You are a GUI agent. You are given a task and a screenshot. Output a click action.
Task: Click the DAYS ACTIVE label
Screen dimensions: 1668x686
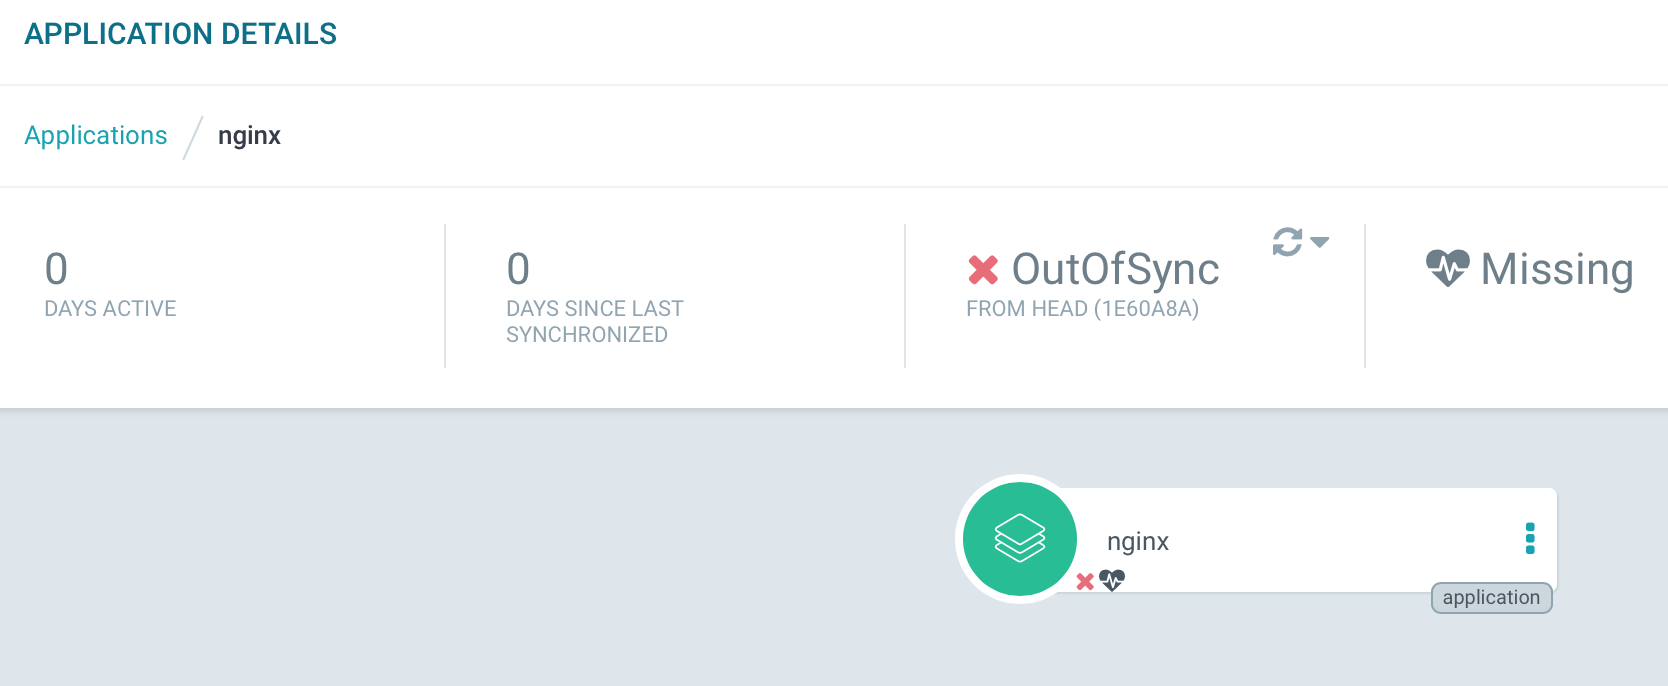pos(110,309)
